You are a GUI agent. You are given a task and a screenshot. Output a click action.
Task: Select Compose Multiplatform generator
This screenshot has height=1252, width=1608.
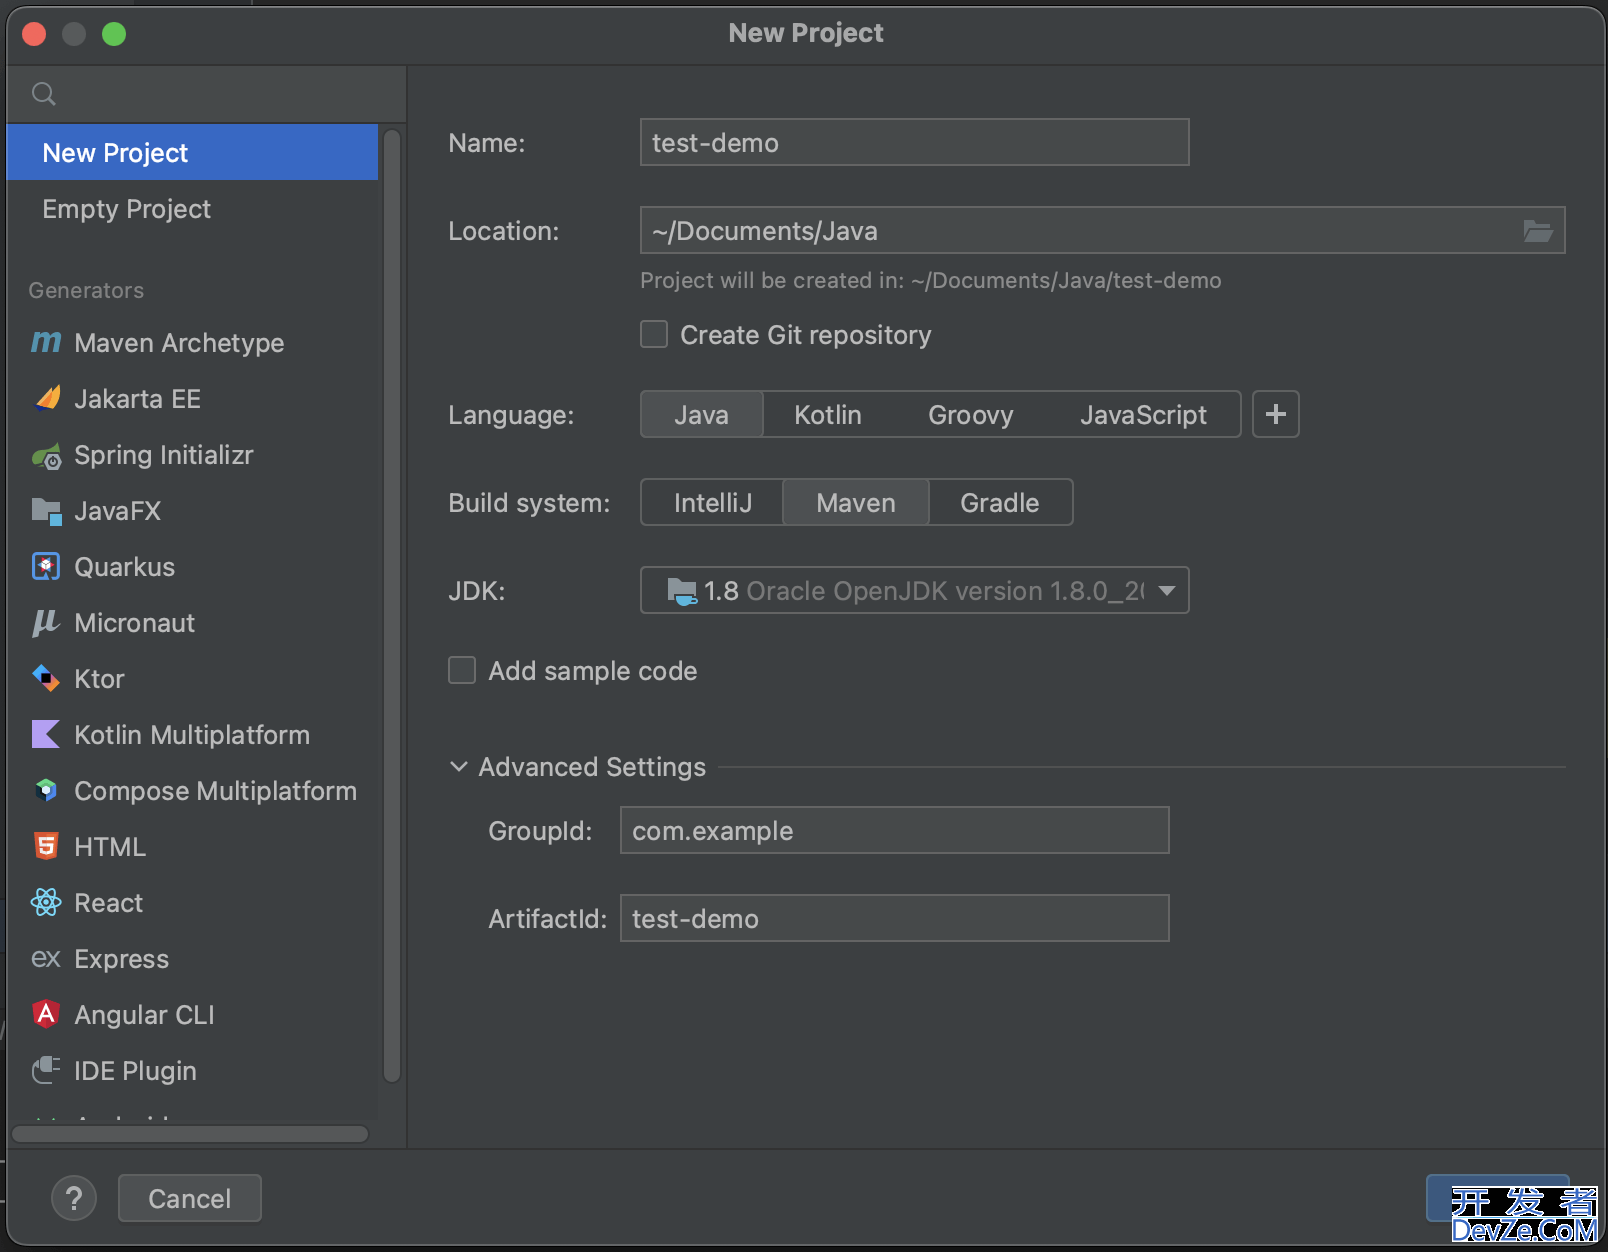pos(192,791)
